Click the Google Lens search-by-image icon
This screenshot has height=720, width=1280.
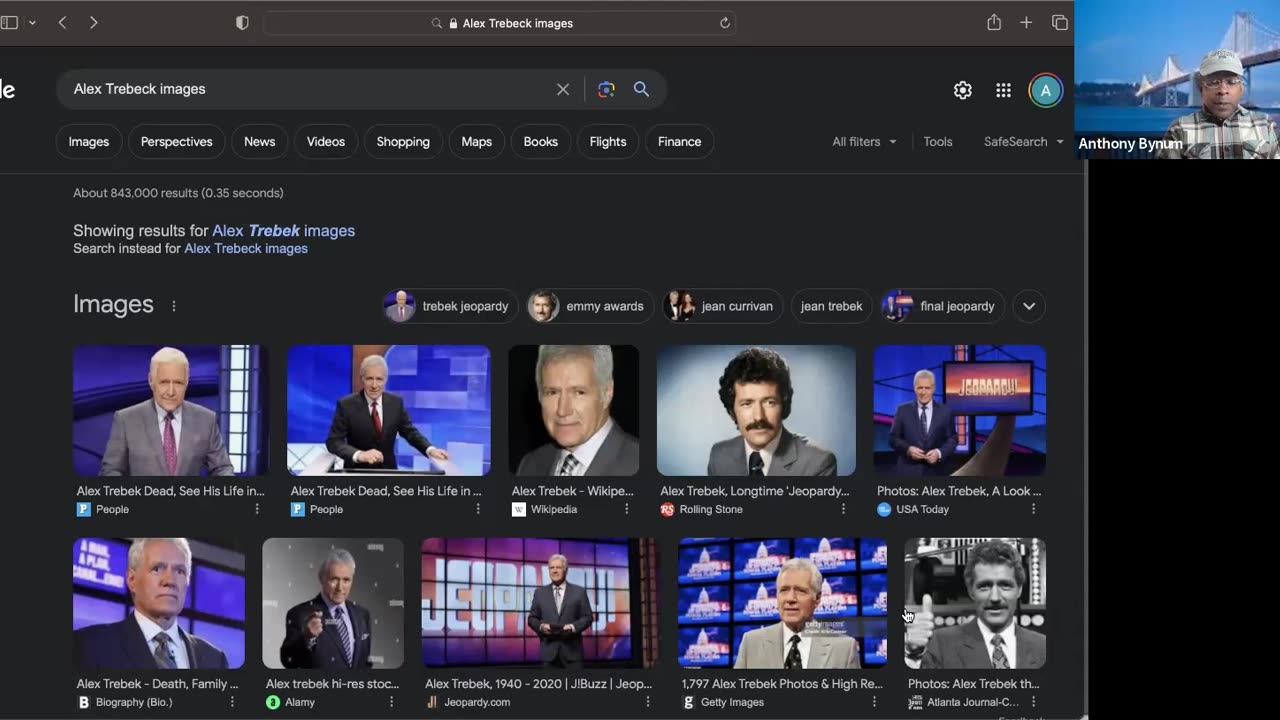606,89
